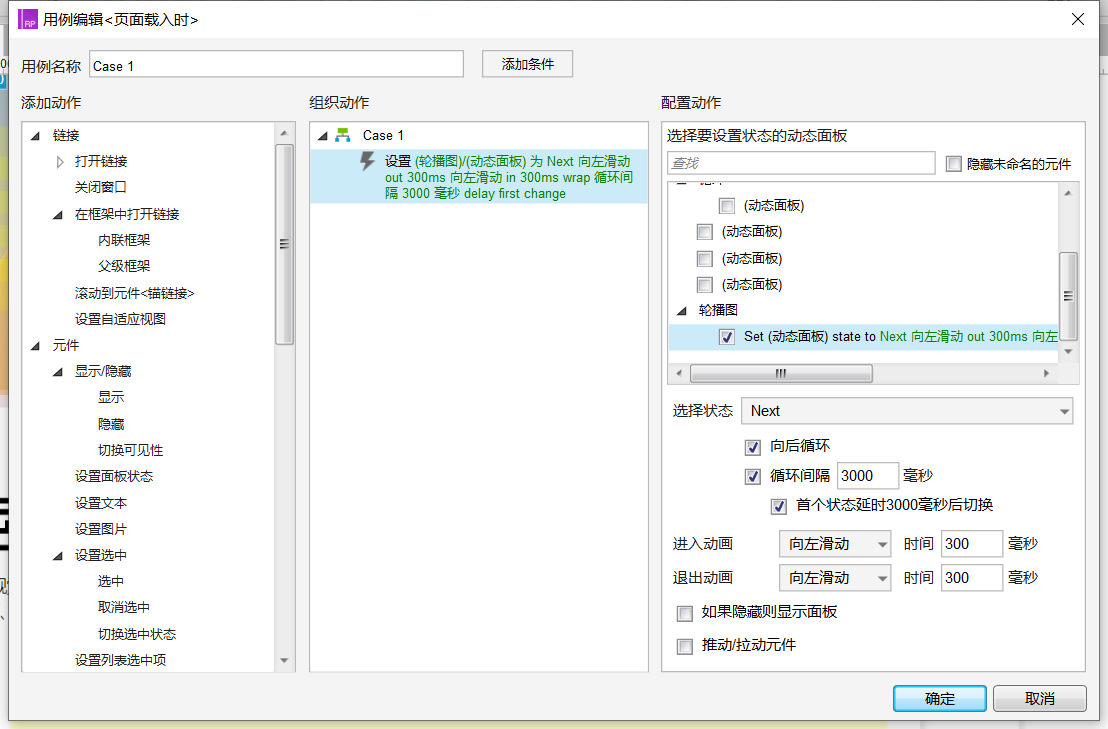Select 取消选中 action

tap(124, 608)
